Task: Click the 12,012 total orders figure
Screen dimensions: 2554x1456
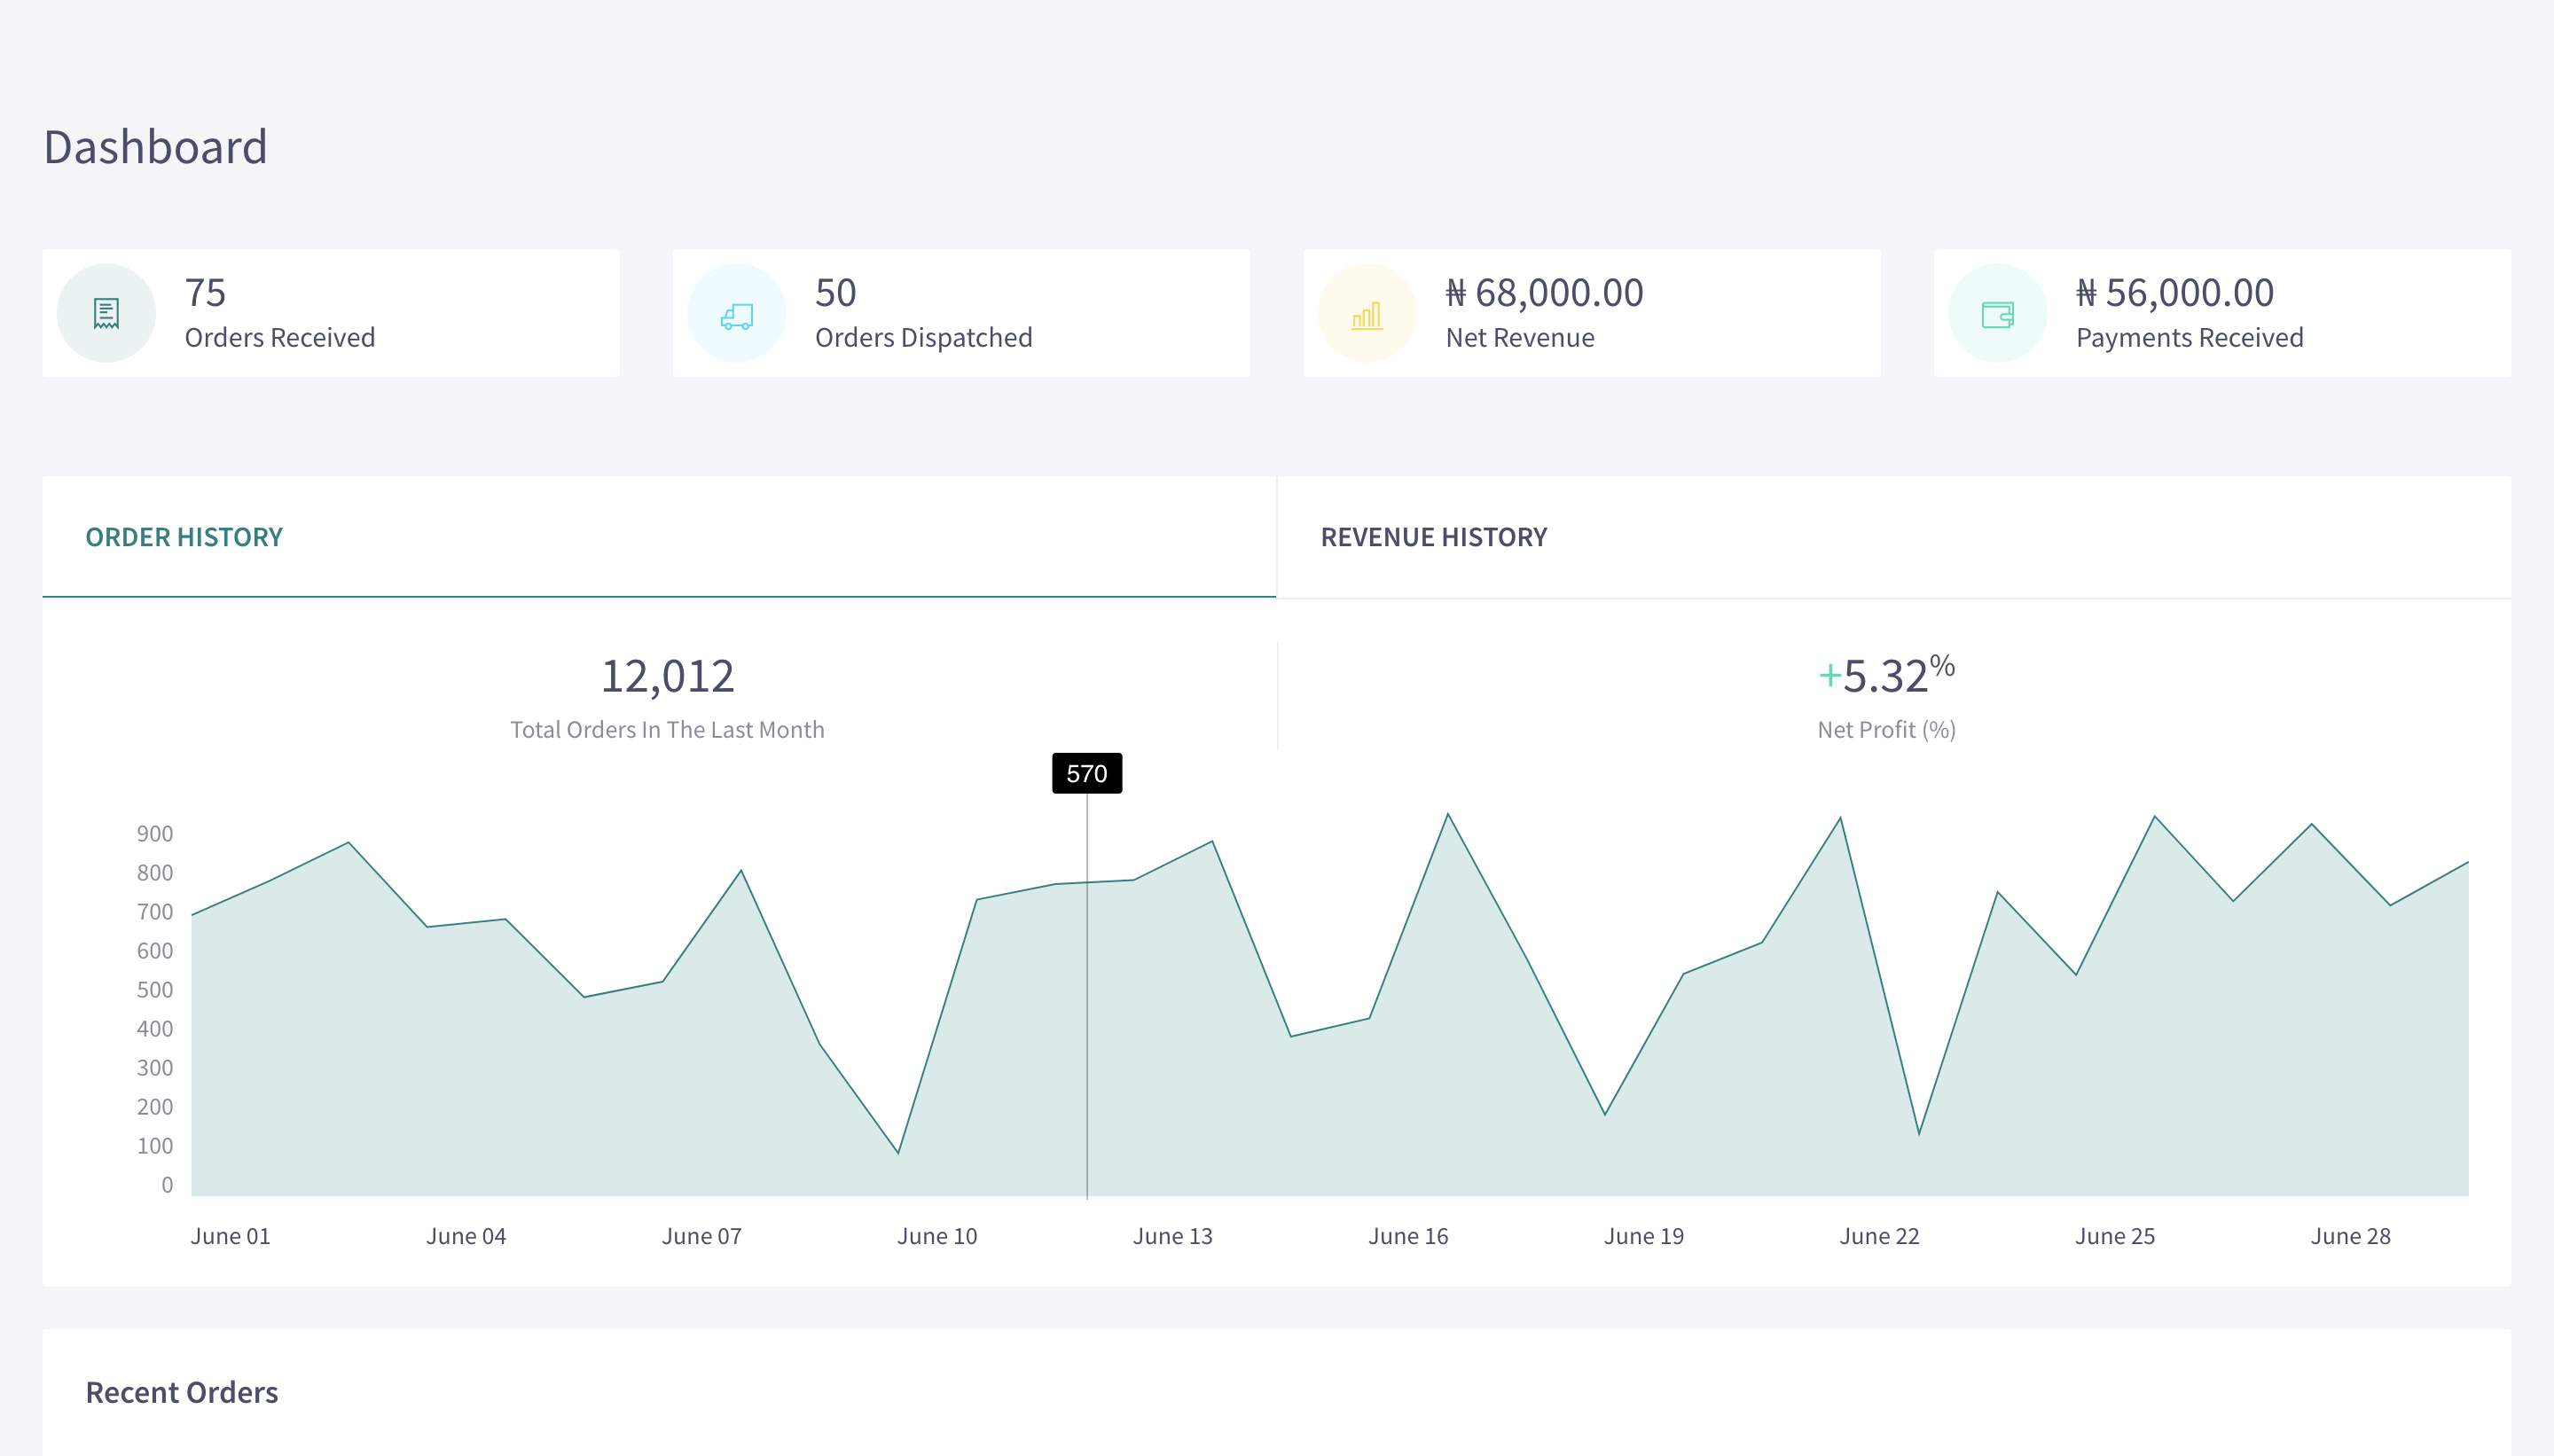Action: (667, 676)
